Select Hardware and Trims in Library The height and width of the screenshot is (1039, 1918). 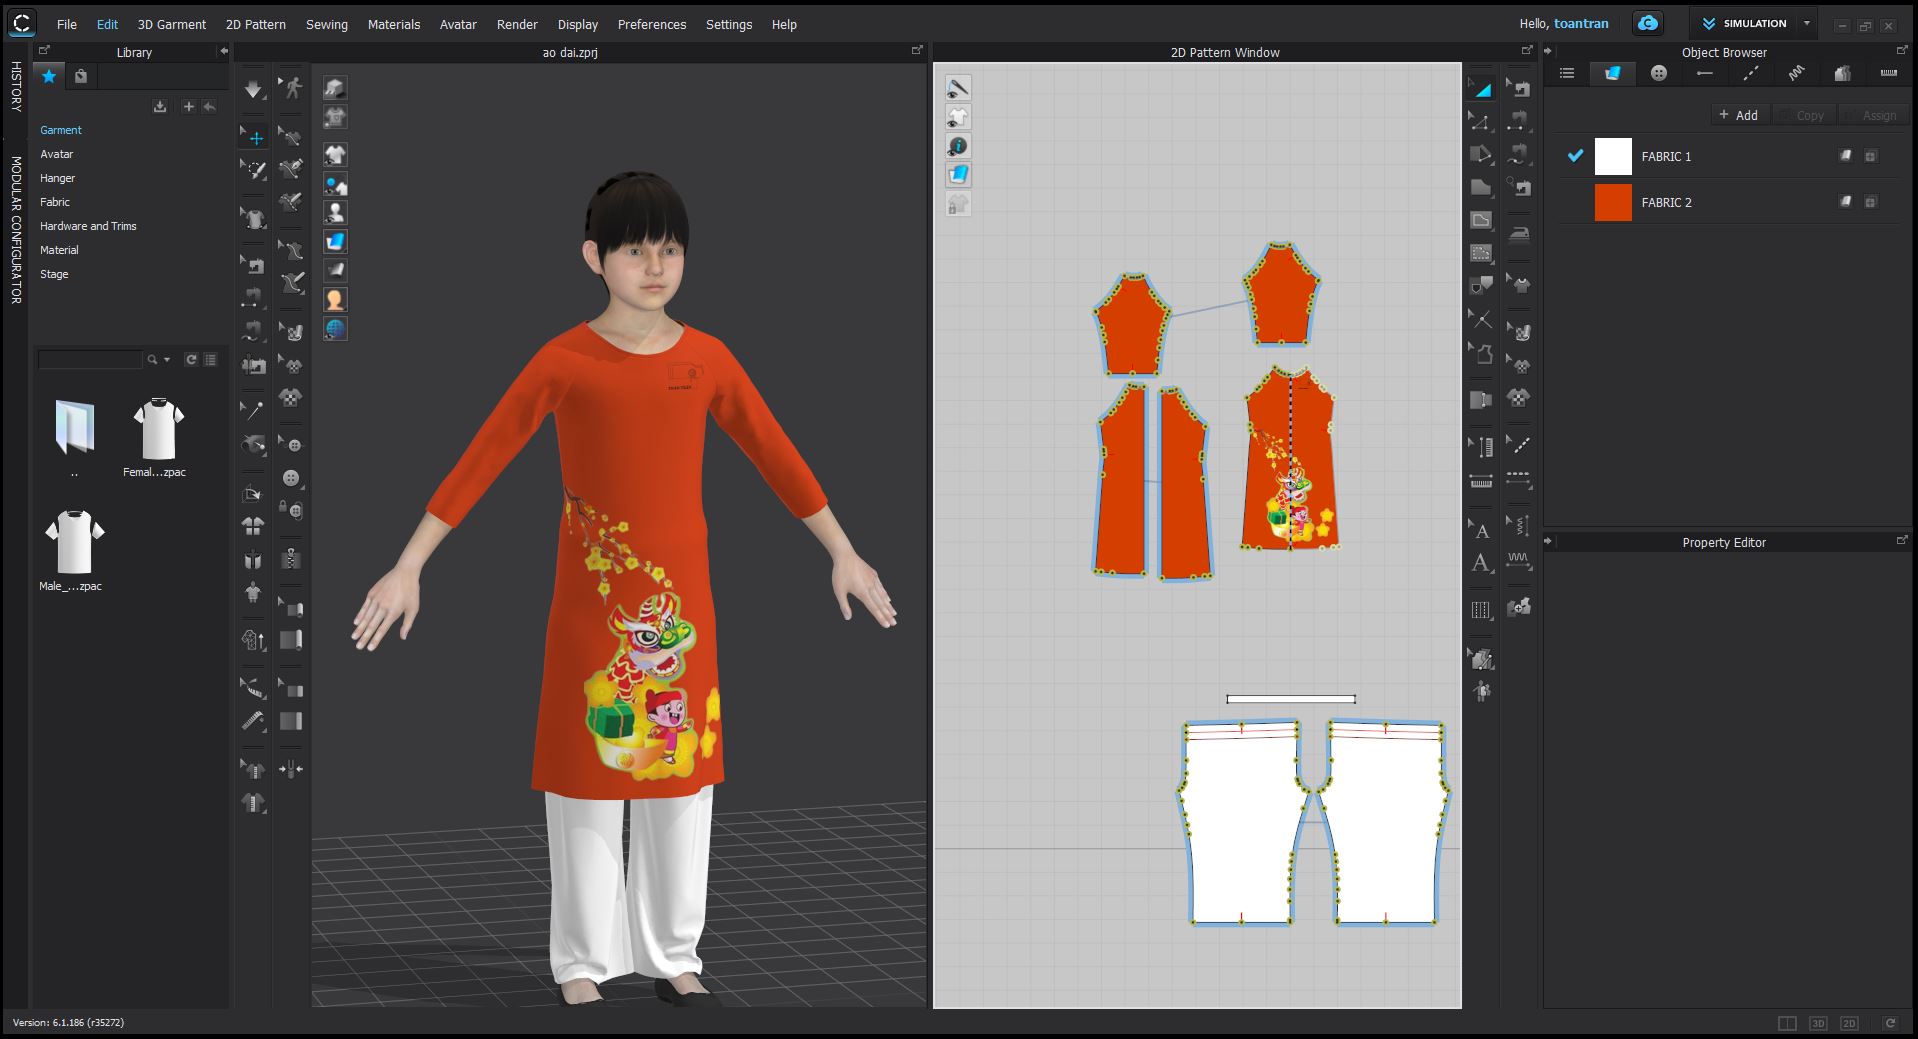pos(88,226)
